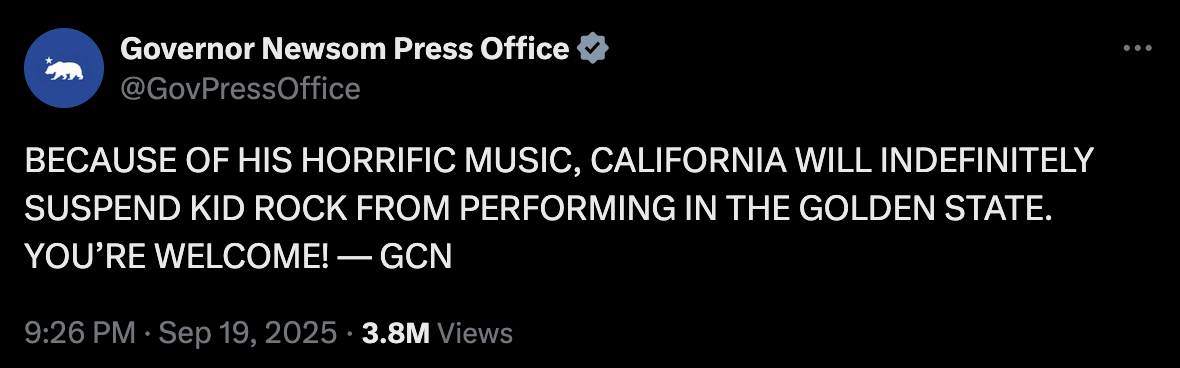1180x368 pixels.
Task: Click the Views label
Action: pyautogui.click(x=474, y=333)
